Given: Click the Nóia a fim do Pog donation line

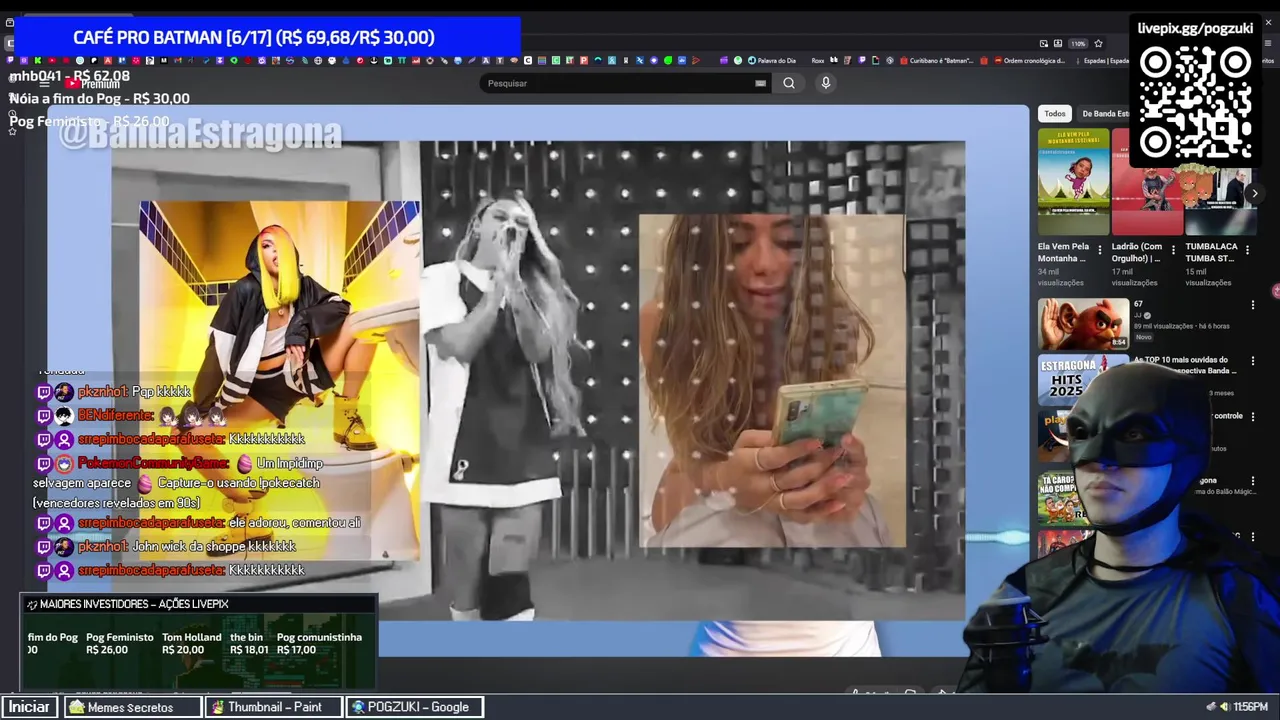Looking at the screenshot, I should coord(99,98).
